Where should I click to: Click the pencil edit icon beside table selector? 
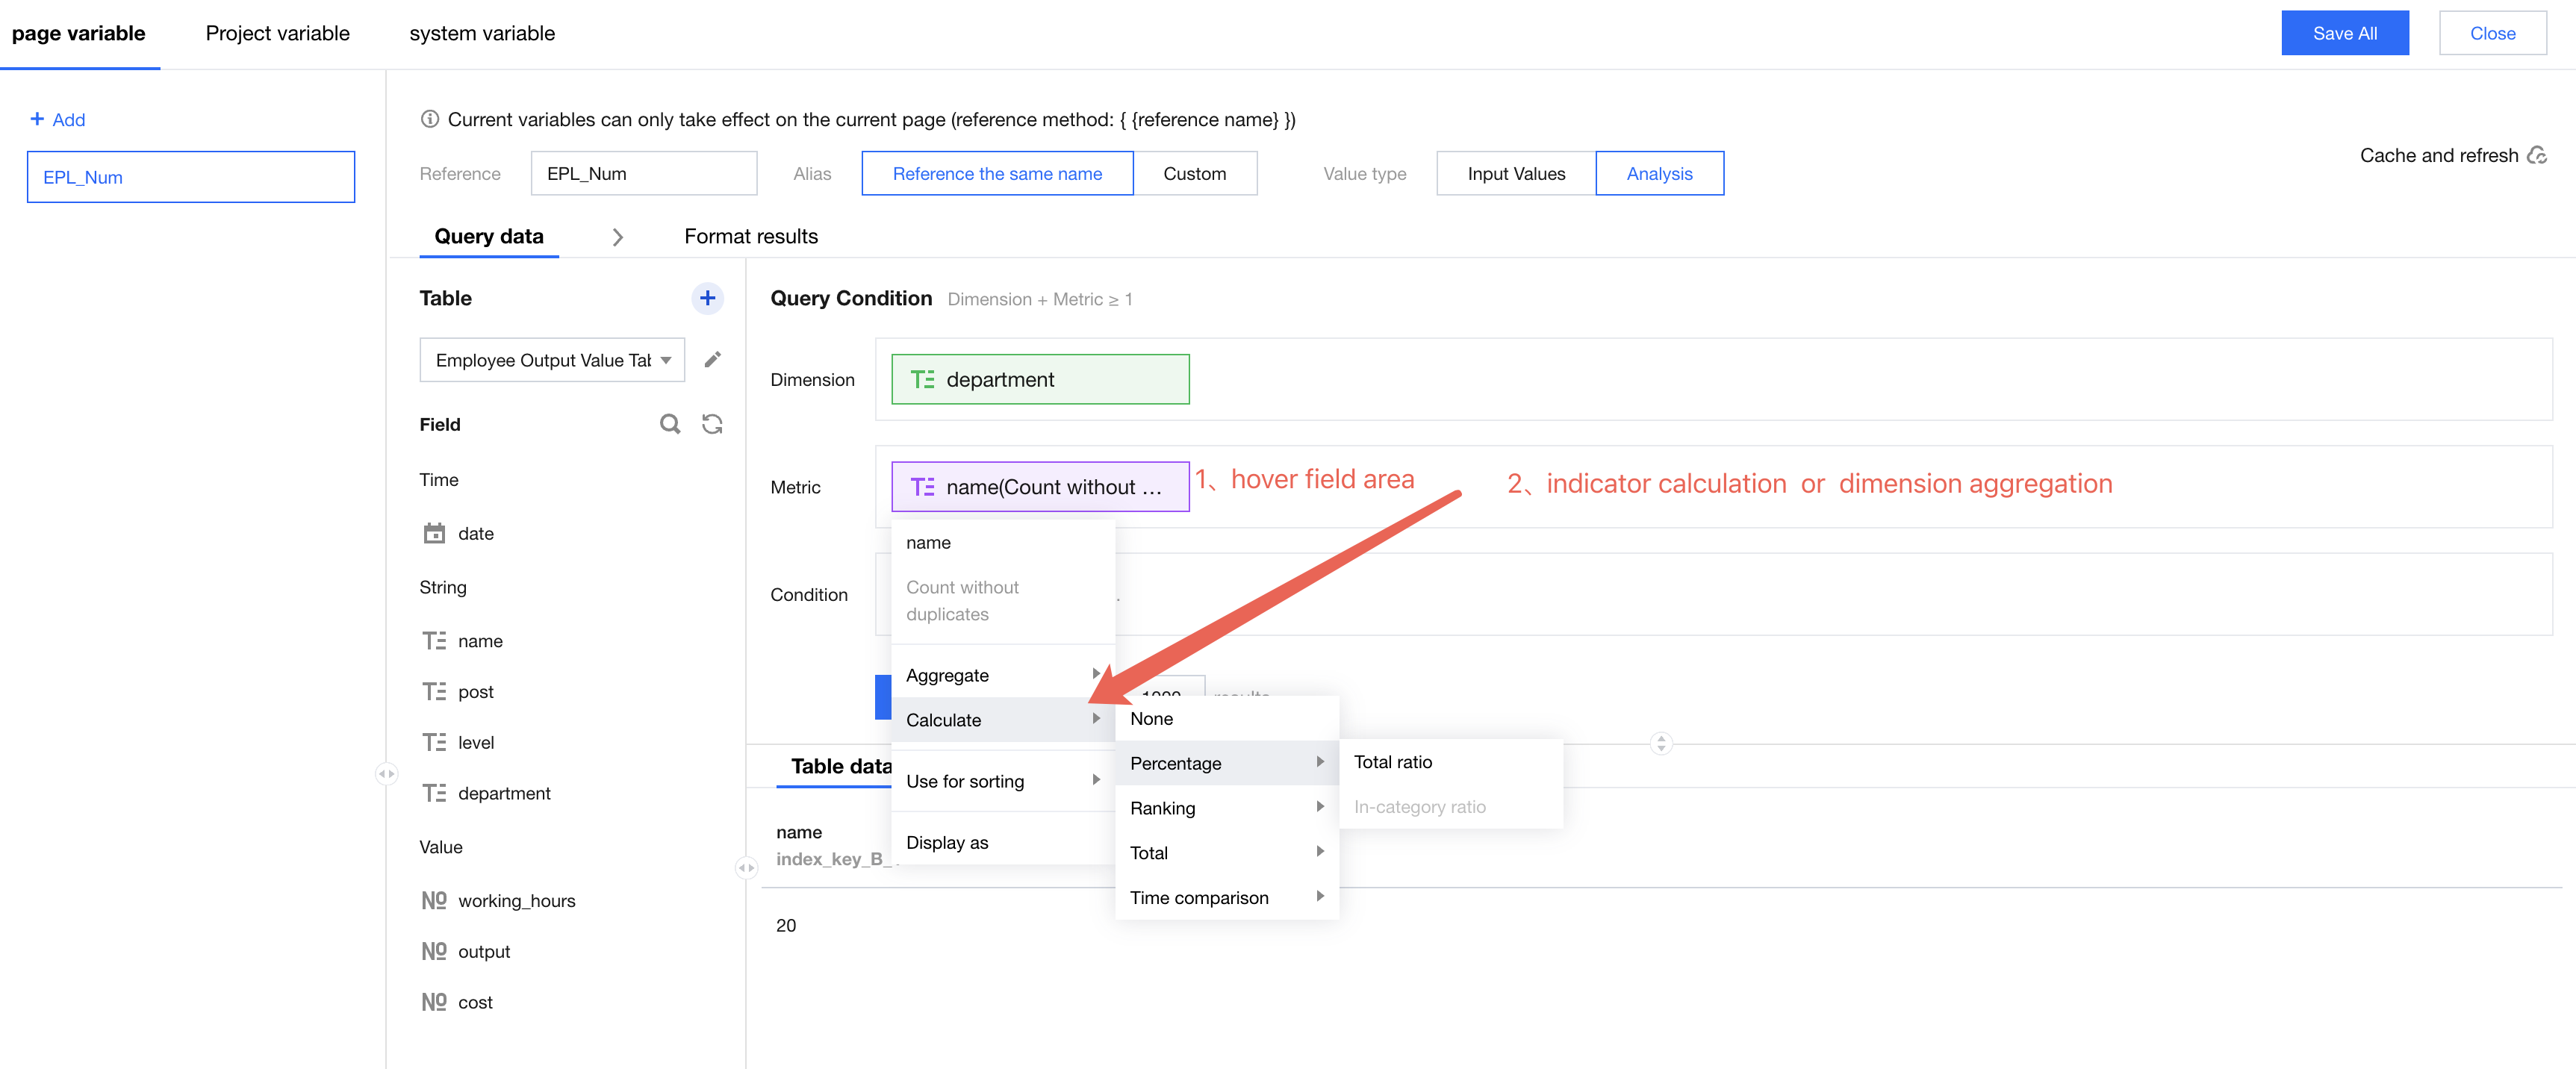coord(712,360)
